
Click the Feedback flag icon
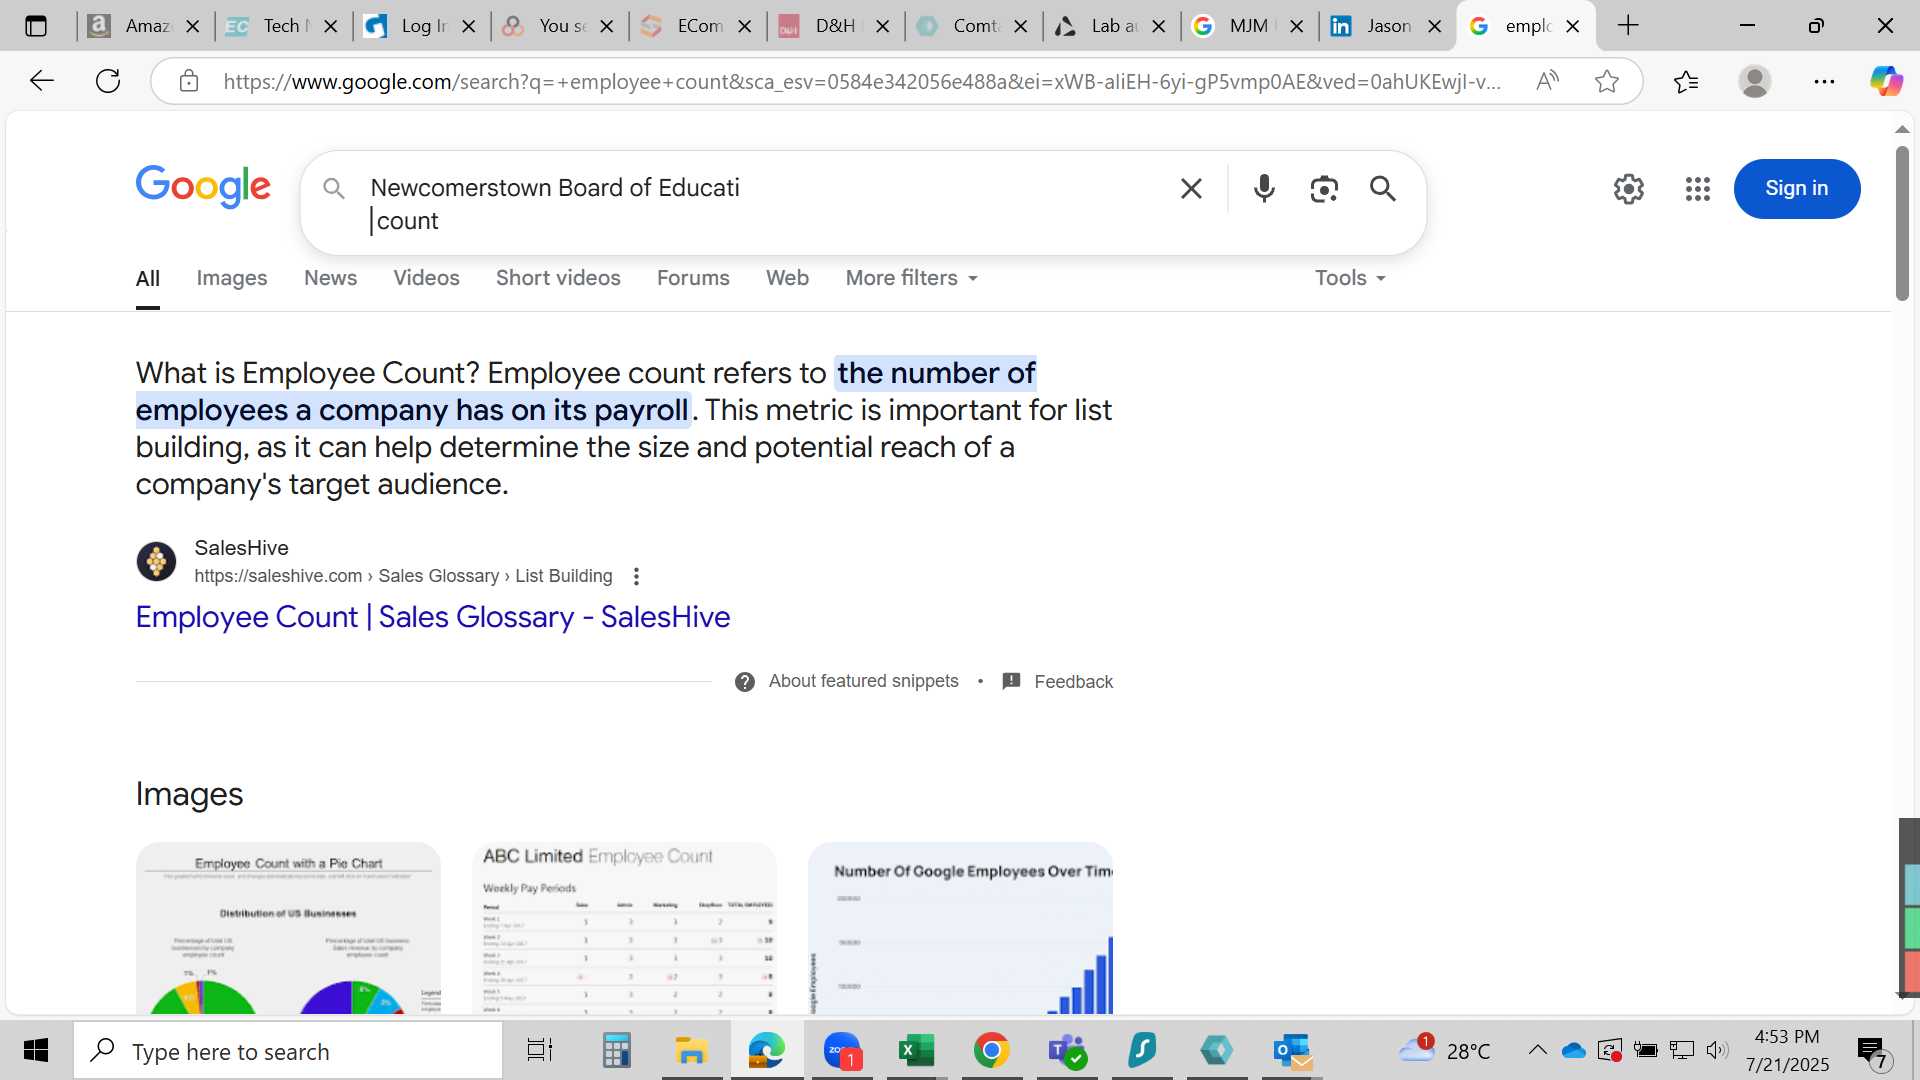1011,681
